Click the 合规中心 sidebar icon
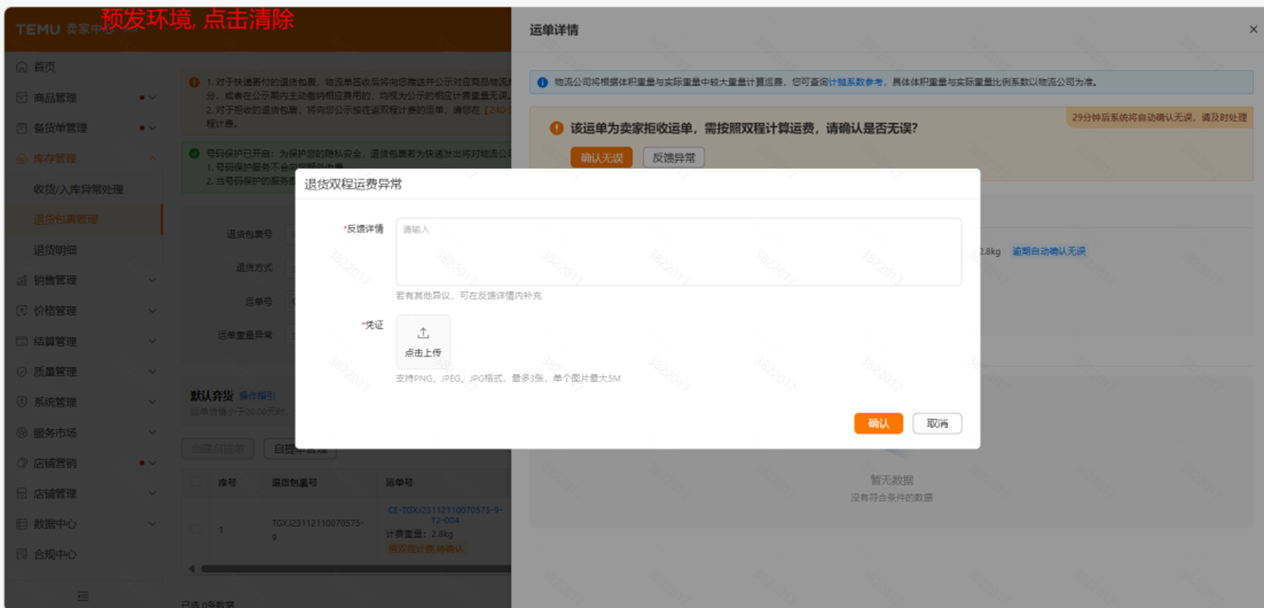Screen dimensions: 1264x608 (22, 554)
